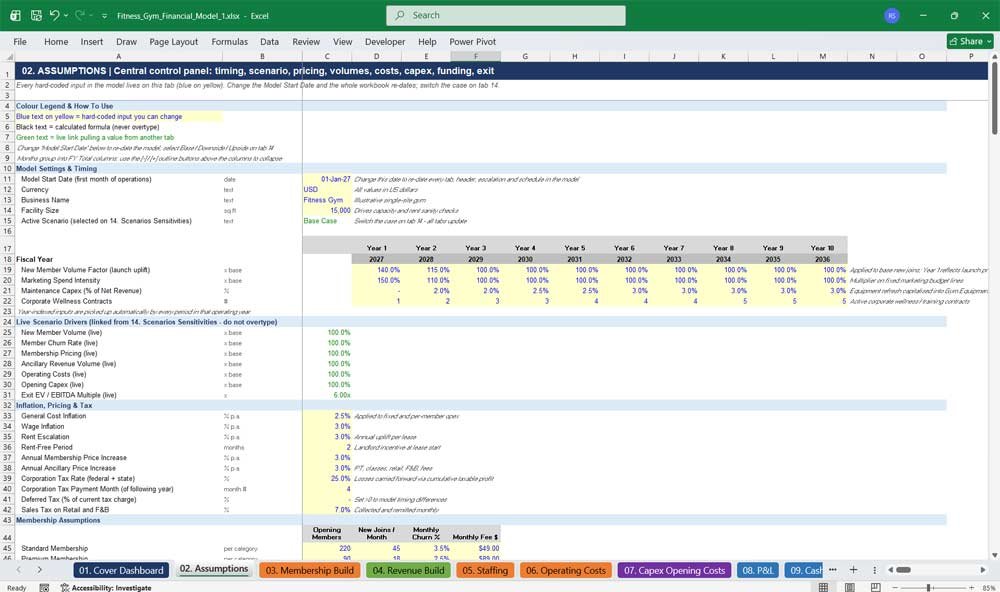Select row 11 header
The image size is (1000, 592).
(x=7, y=179)
